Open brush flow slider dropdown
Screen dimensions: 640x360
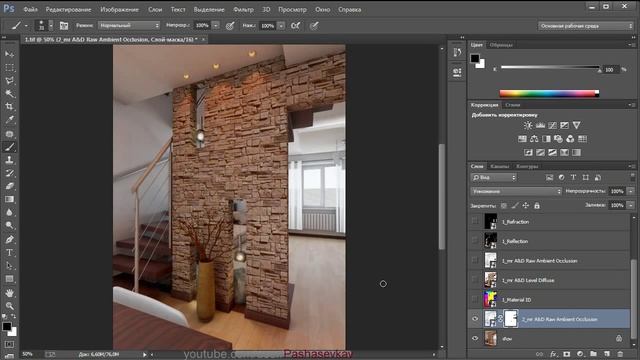[281, 26]
